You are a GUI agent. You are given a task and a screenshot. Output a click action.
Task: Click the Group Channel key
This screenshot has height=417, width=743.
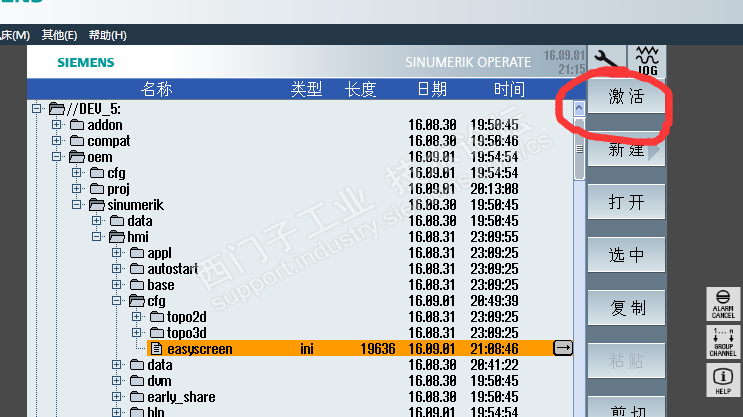(723, 342)
